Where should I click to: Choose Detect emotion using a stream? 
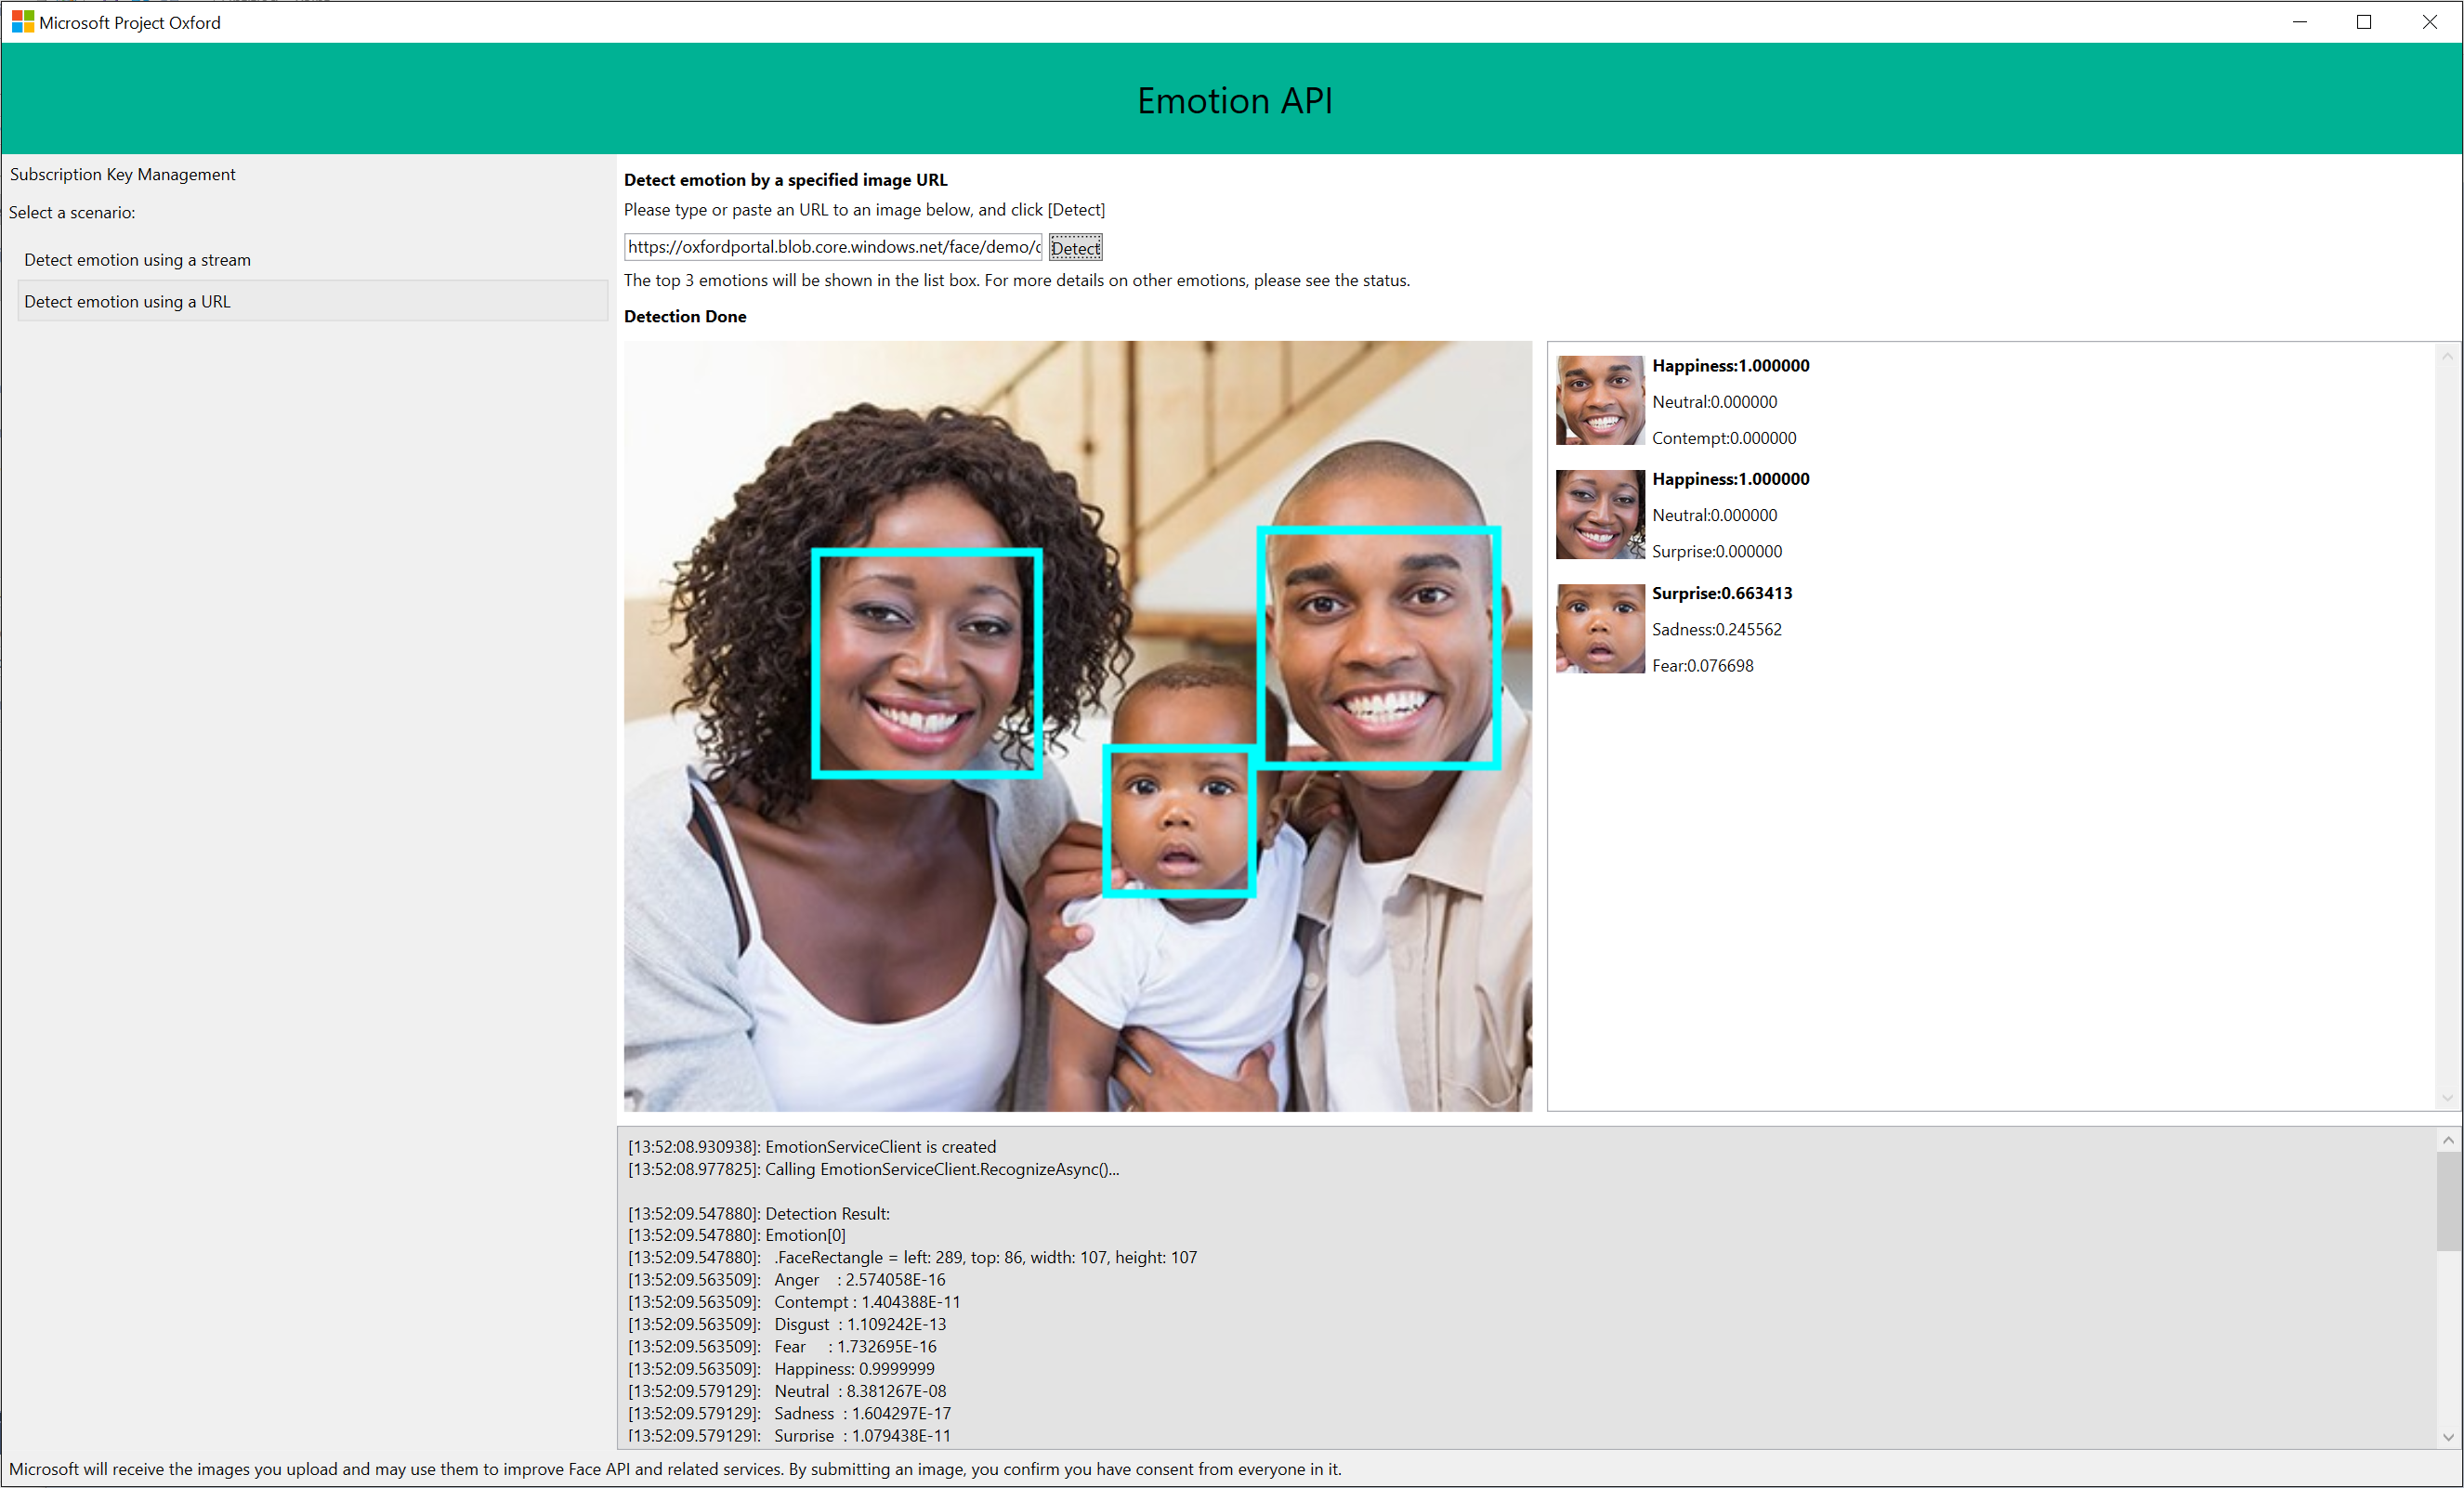(x=138, y=260)
